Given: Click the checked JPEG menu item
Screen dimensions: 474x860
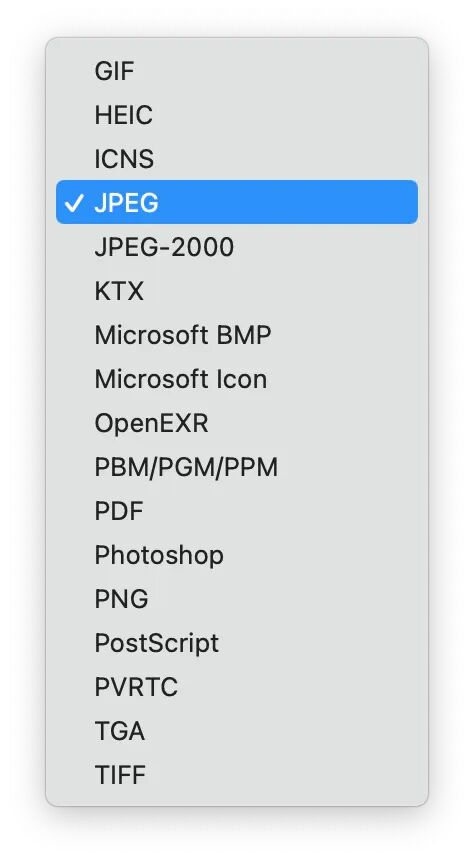Looking at the screenshot, I should tap(237, 202).
